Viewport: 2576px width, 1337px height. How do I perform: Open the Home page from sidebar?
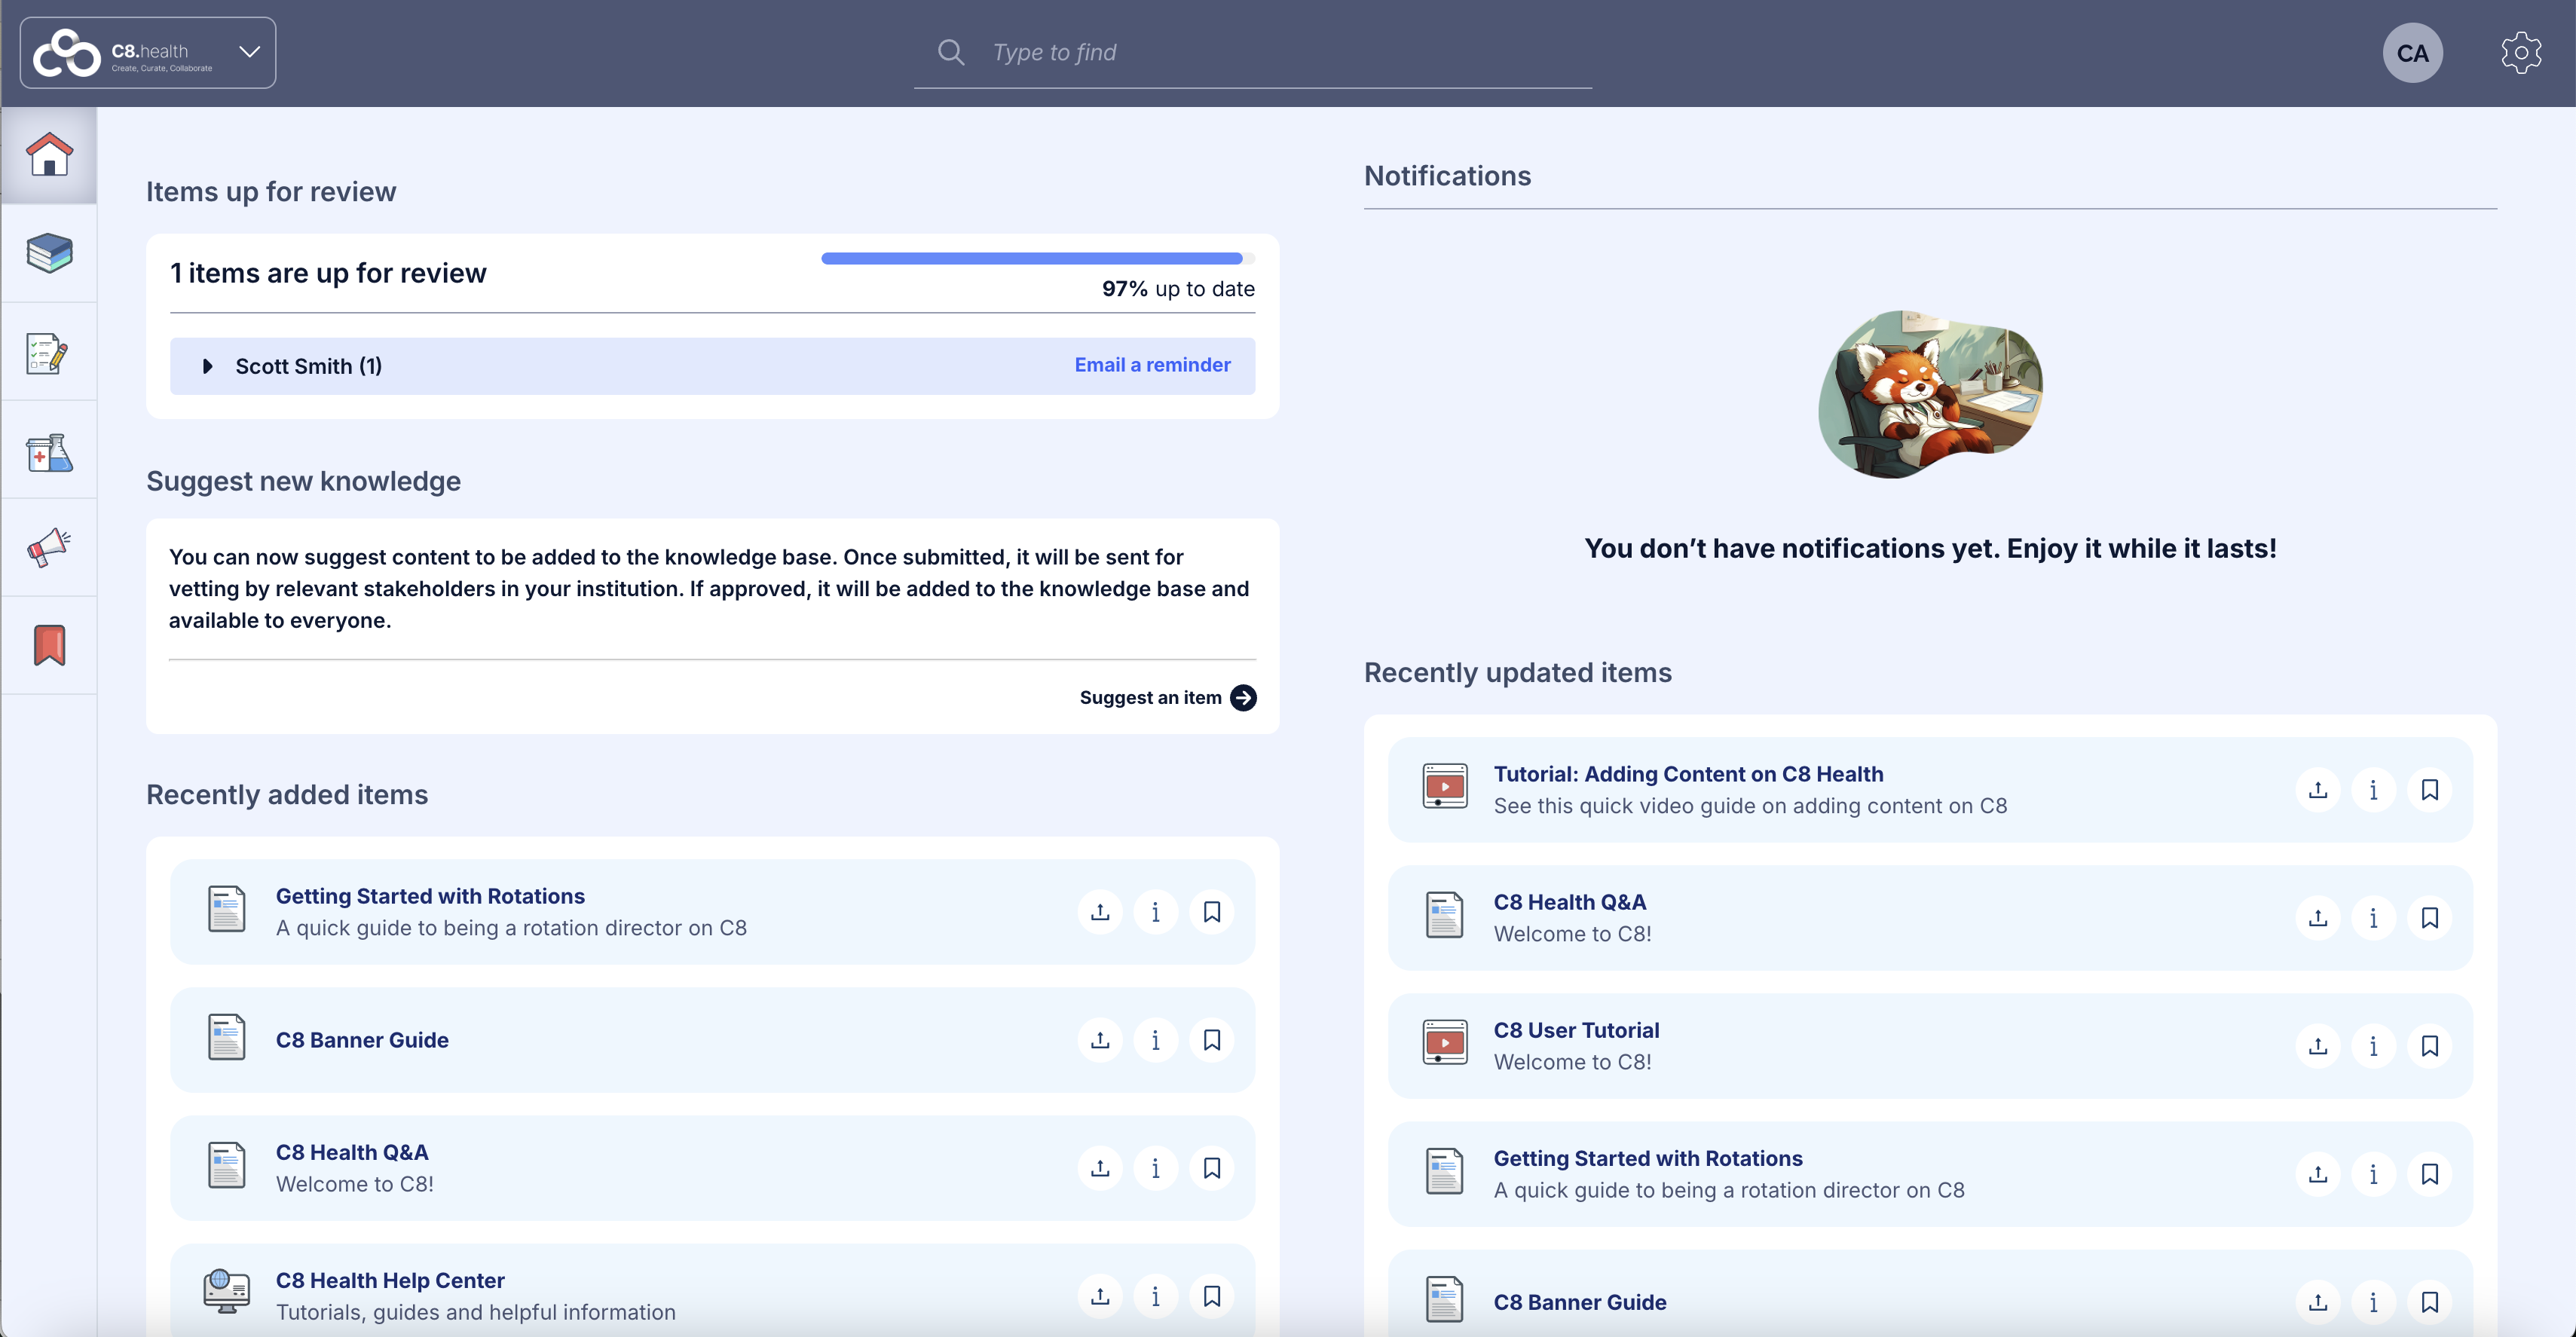click(x=49, y=155)
